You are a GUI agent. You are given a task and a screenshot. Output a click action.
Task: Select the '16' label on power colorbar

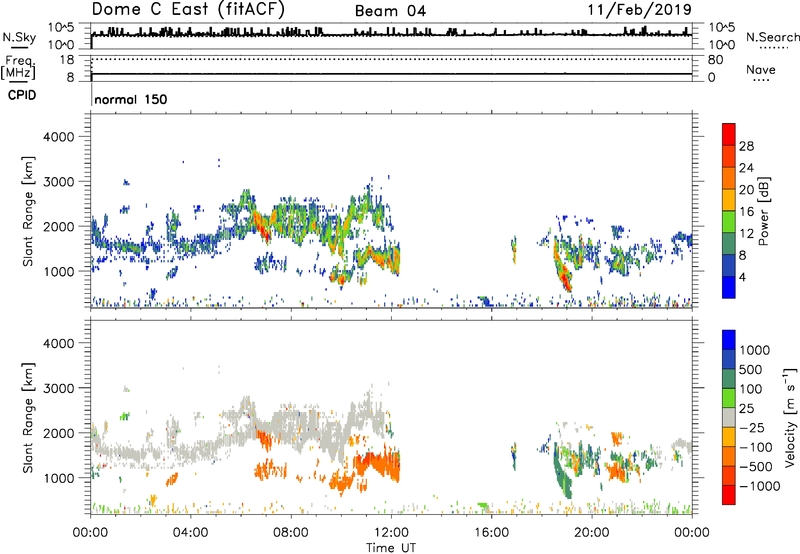pos(746,212)
